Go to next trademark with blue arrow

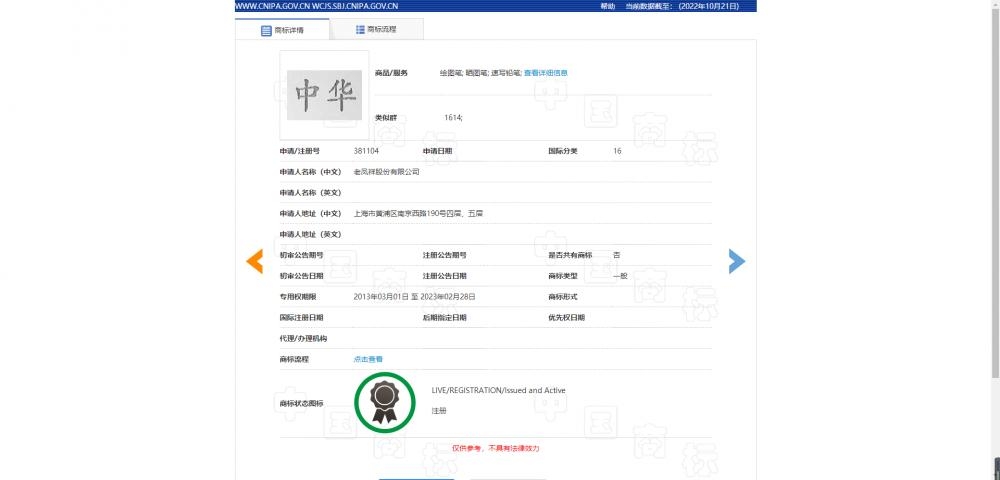pos(737,261)
